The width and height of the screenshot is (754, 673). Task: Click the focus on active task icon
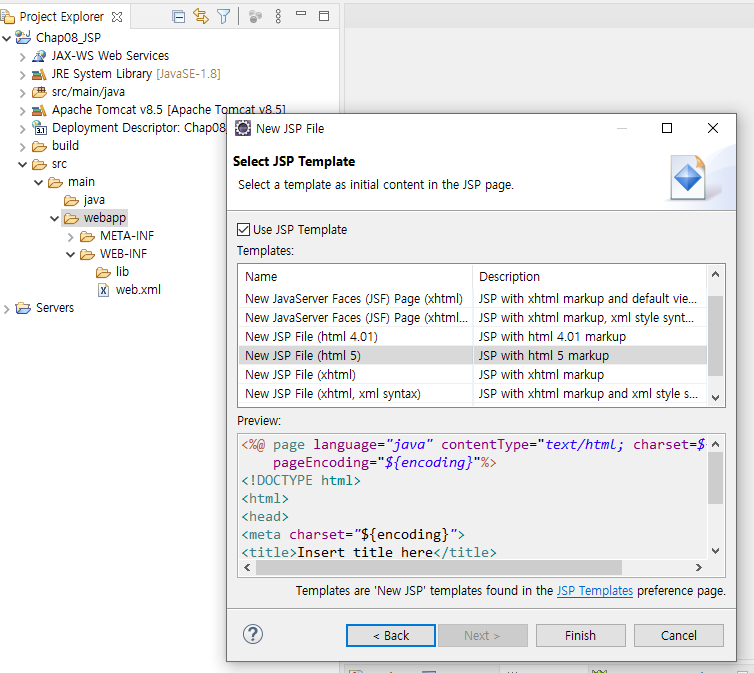[x=255, y=17]
